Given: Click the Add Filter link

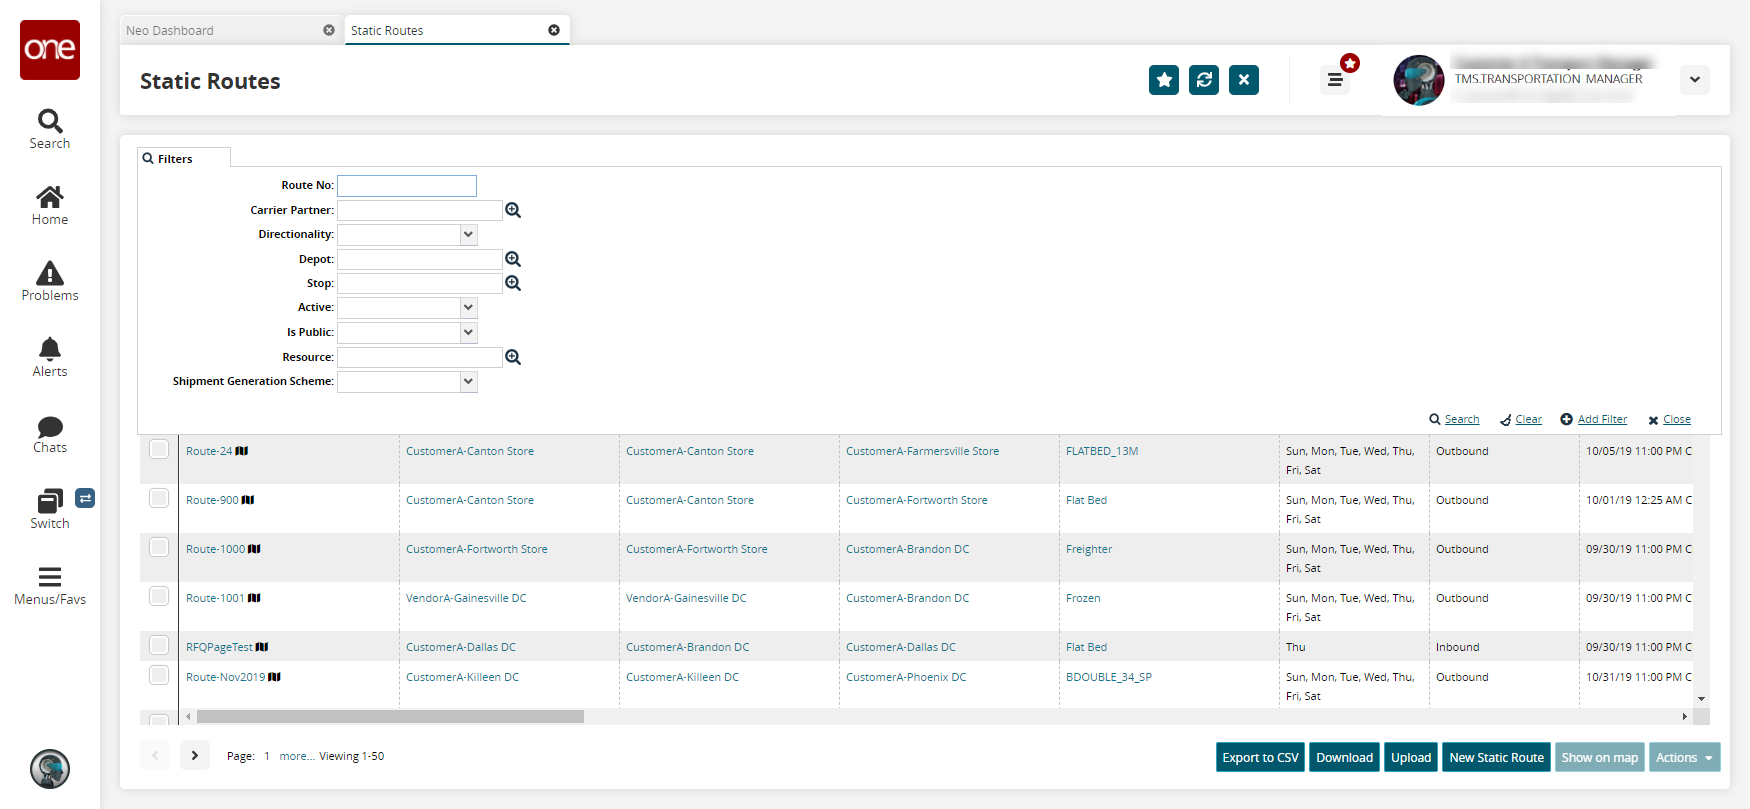Looking at the screenshot, I should tap(1602, 419).
